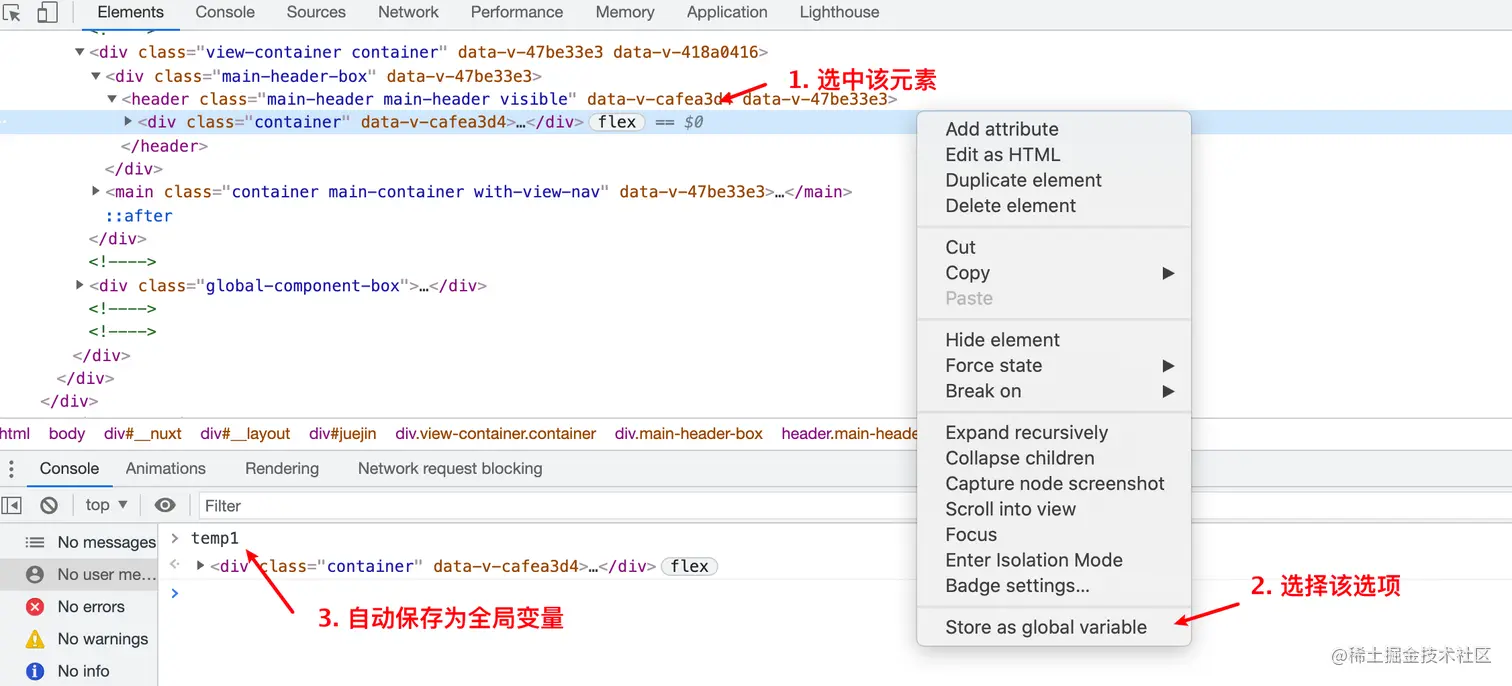The image size is (1512, 686).
Task: Open the Break on submenu
Action: pos(1054,391)
